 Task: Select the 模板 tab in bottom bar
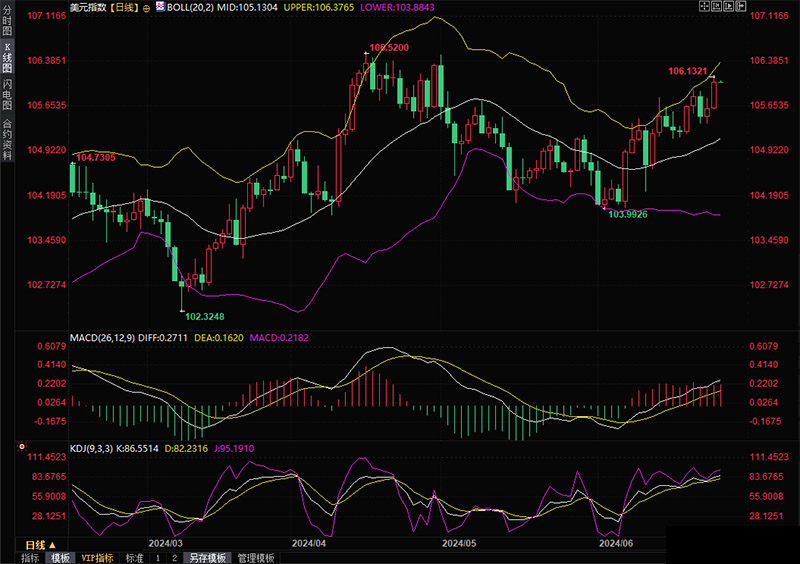coord(60,558)
